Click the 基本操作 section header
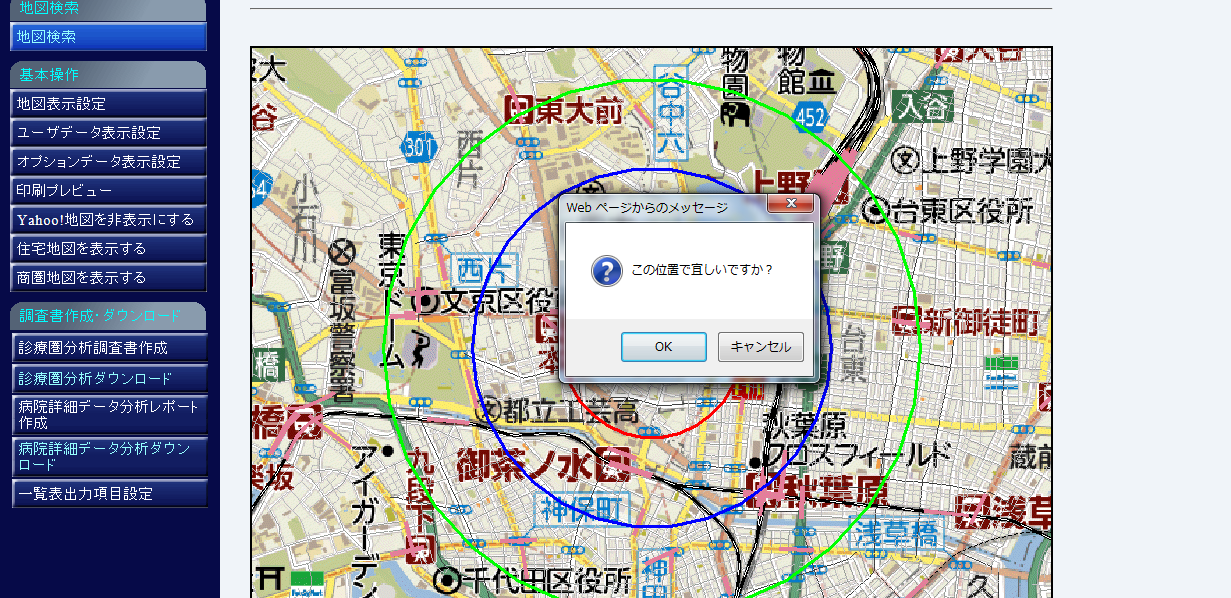The width and height of the screenshot is (1231, 598). coord(108,74)
